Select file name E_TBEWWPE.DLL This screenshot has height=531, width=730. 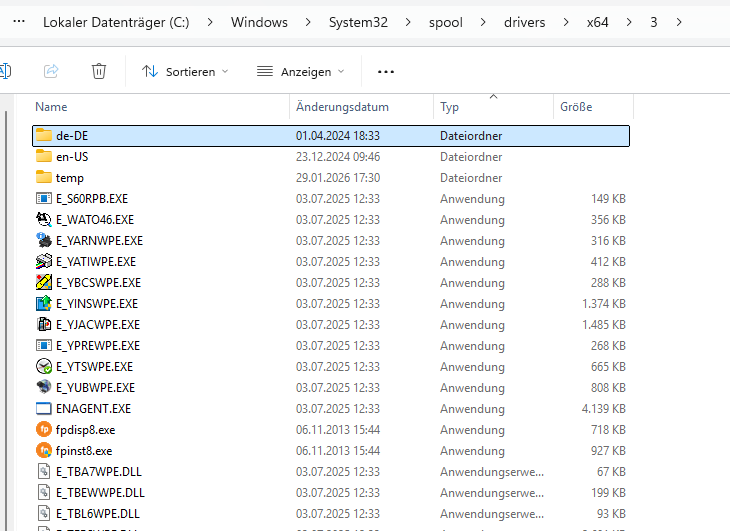coord(100,493)
